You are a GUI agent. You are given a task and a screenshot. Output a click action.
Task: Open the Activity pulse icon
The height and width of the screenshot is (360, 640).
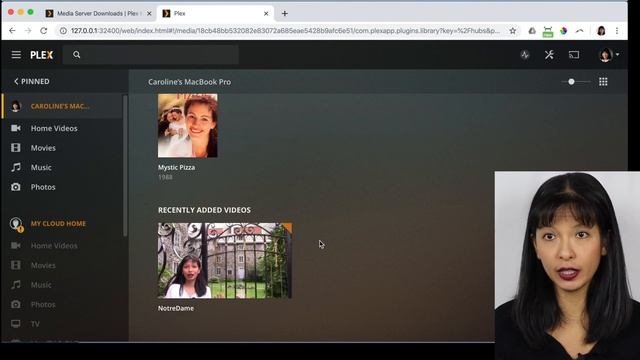click(525, 55)
